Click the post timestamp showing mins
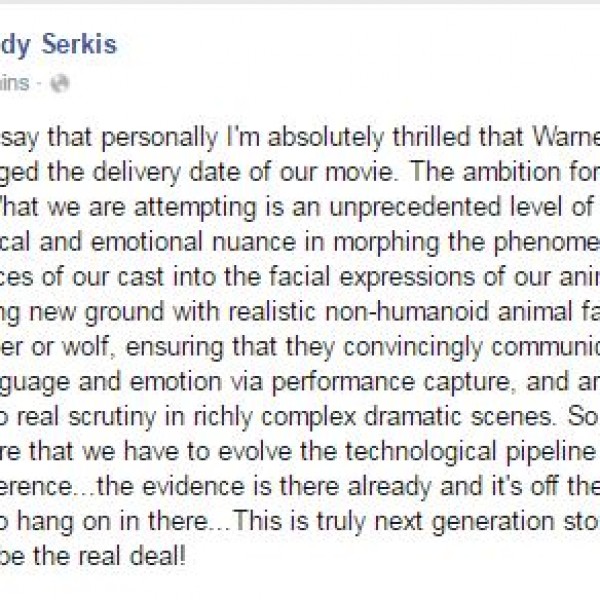600x600 pixels. (x=20, y=84)
